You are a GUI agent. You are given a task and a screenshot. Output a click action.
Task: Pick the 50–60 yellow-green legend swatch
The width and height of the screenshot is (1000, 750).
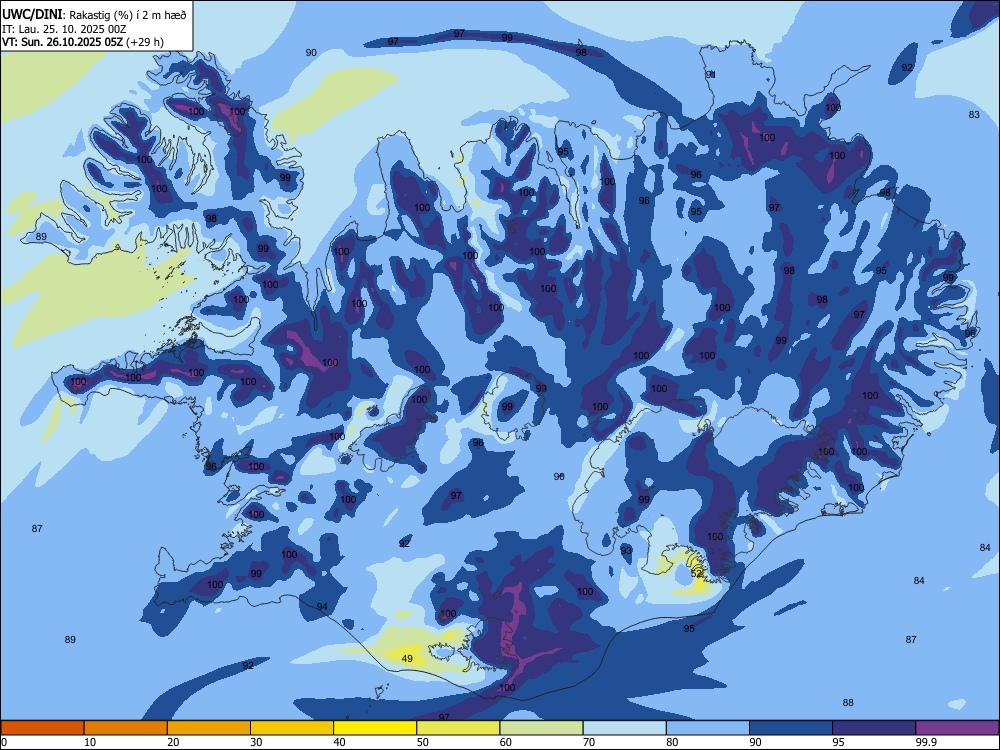(458, 728)
